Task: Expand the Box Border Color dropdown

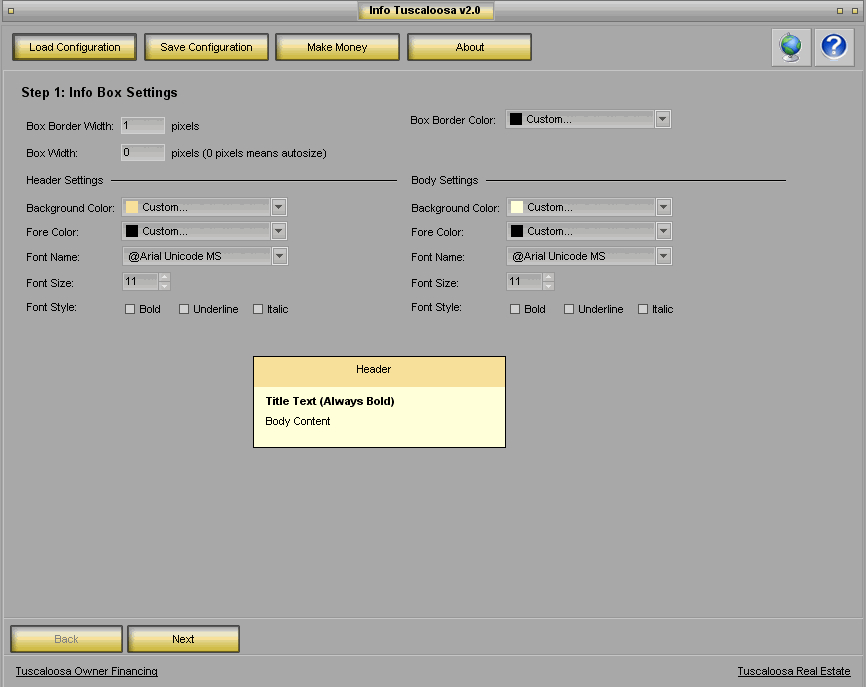Action: 662,119
